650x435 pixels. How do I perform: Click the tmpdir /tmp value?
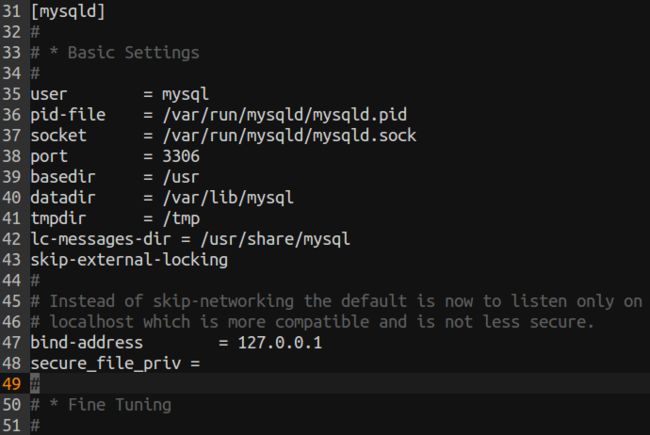181,219
